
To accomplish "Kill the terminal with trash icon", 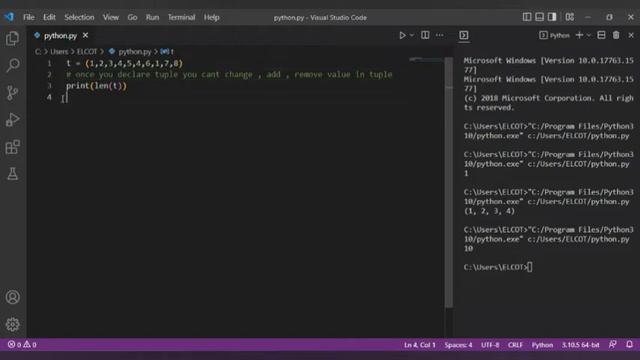I will (616, 35).
